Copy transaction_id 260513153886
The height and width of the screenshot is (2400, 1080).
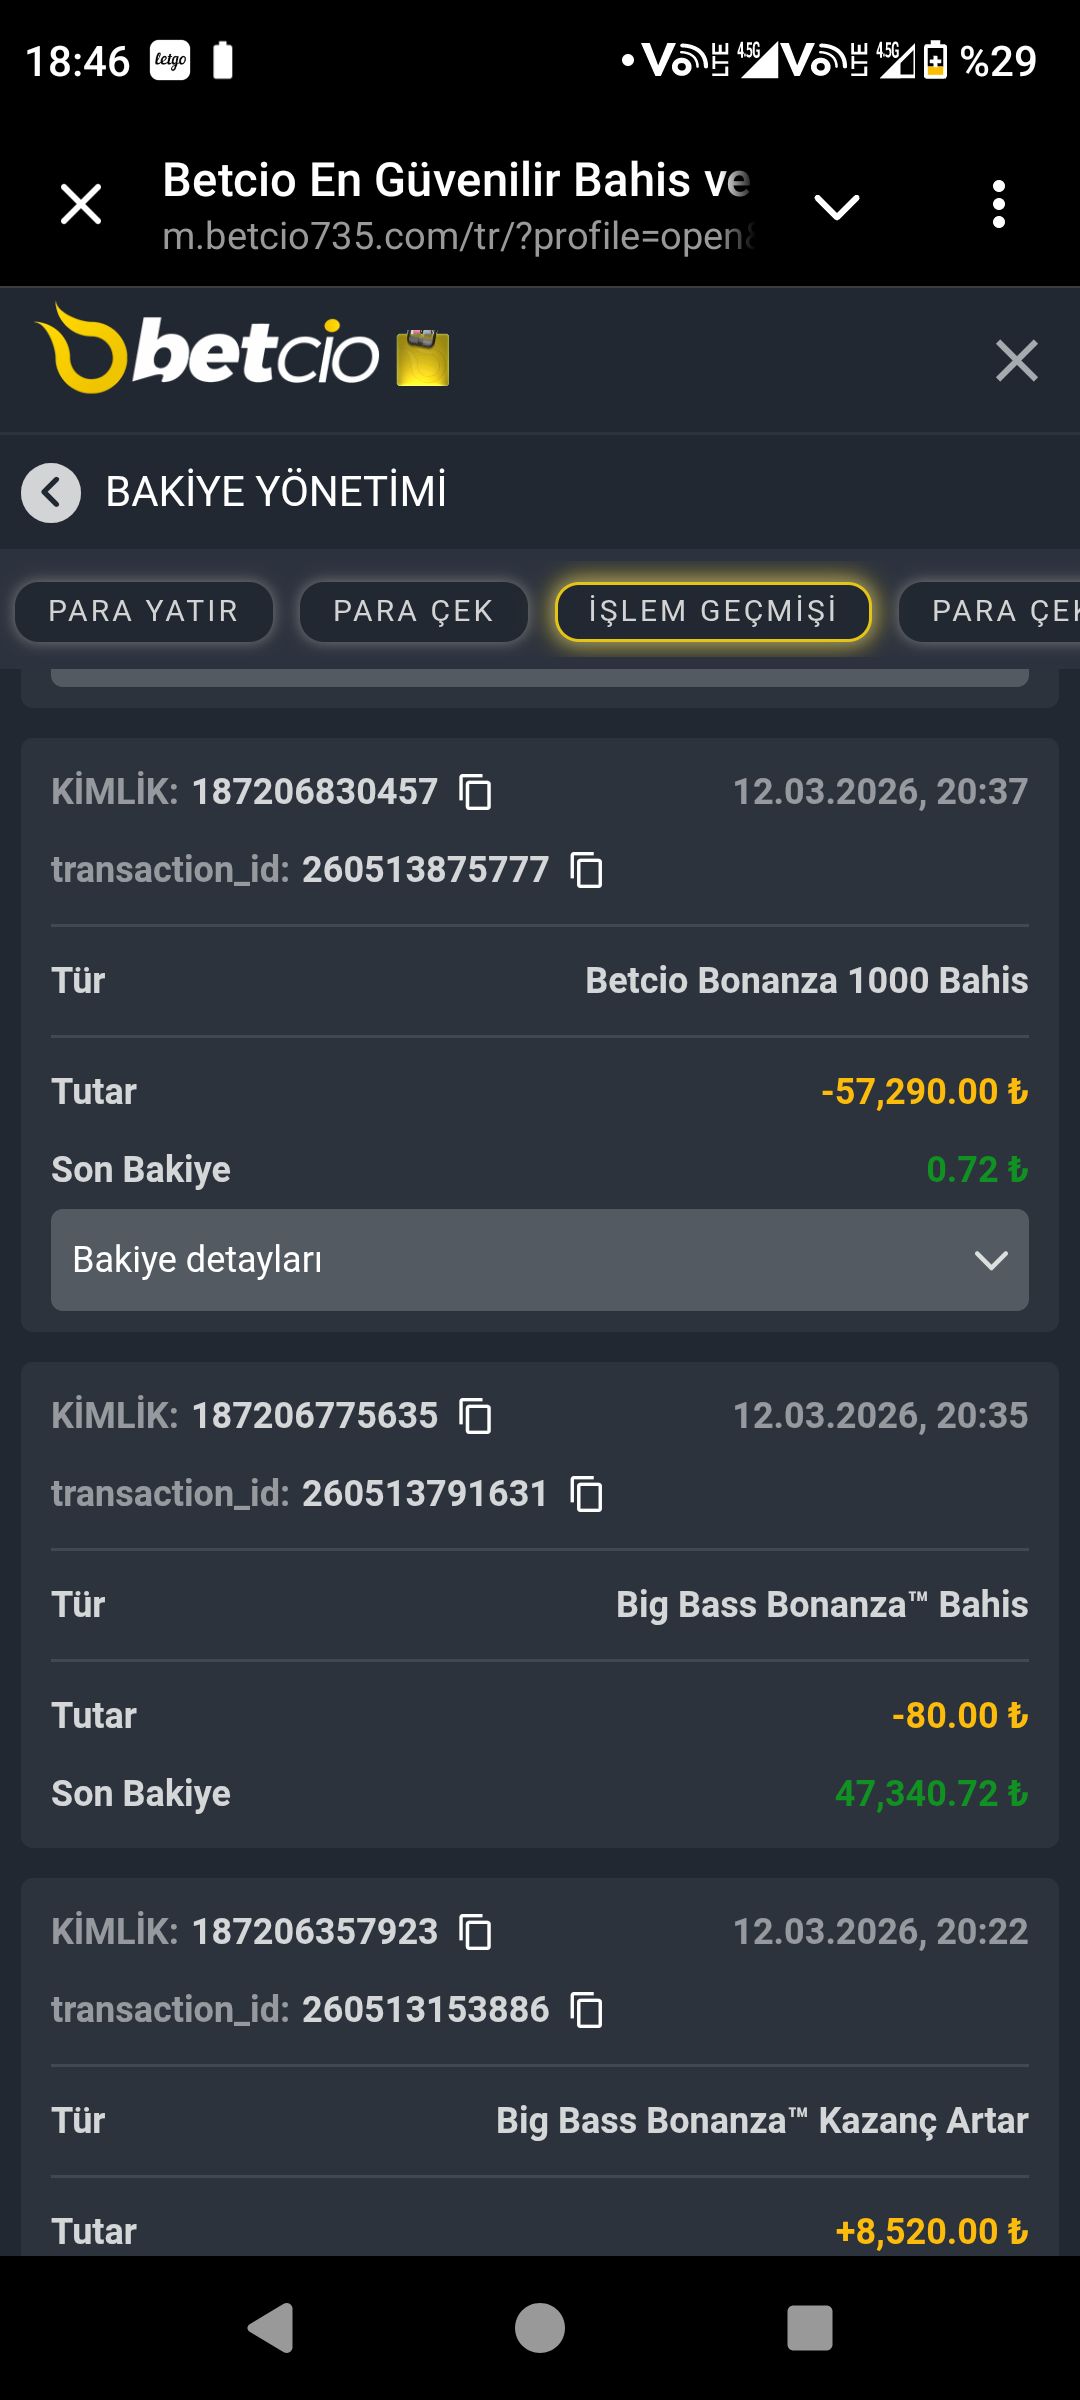586,2010
